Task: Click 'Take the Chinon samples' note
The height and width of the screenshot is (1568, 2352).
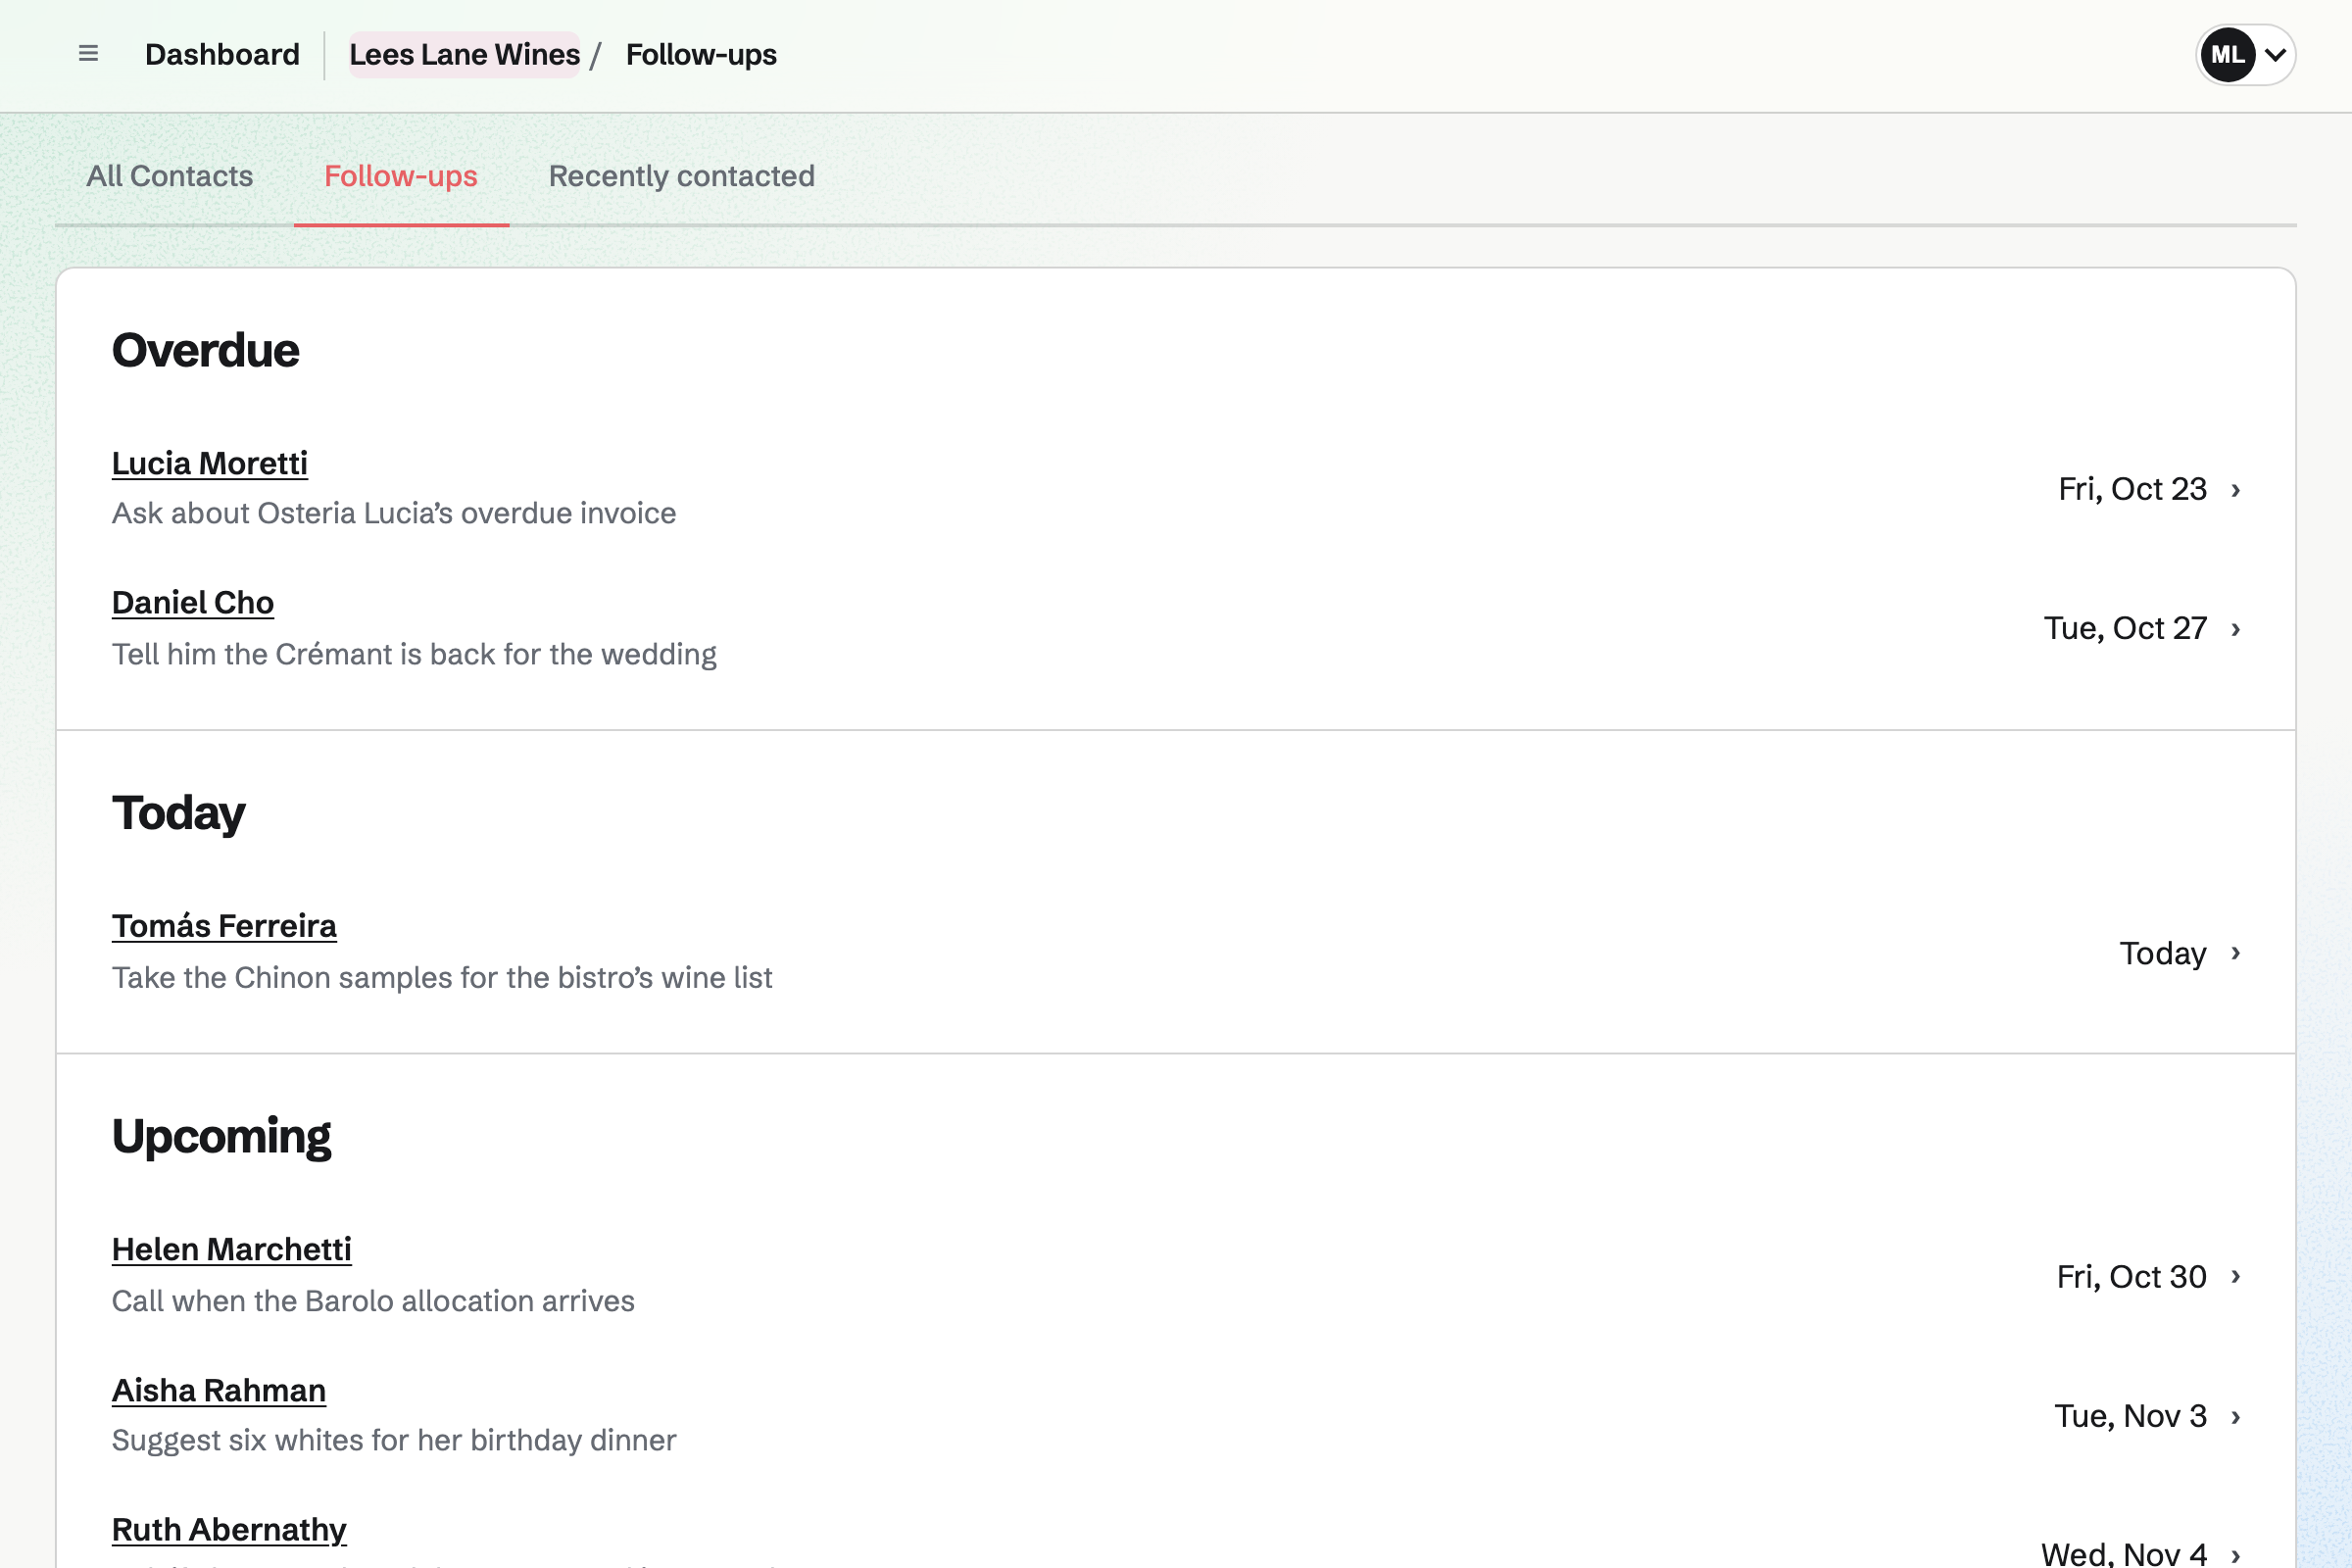Action: [x=442, y=977]
